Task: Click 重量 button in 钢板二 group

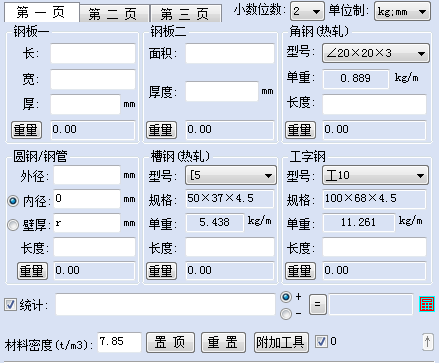Action: 161,130
